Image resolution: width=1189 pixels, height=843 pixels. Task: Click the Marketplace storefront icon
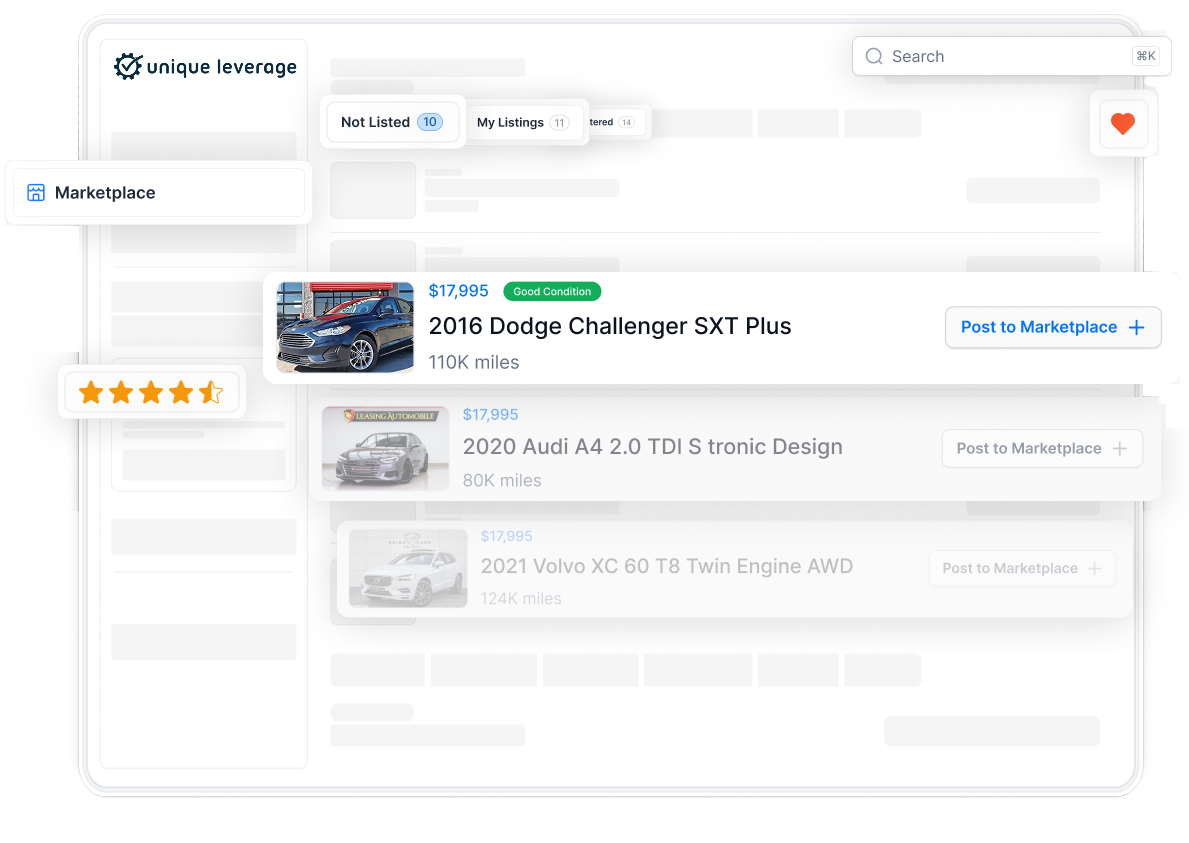[36, 193]
